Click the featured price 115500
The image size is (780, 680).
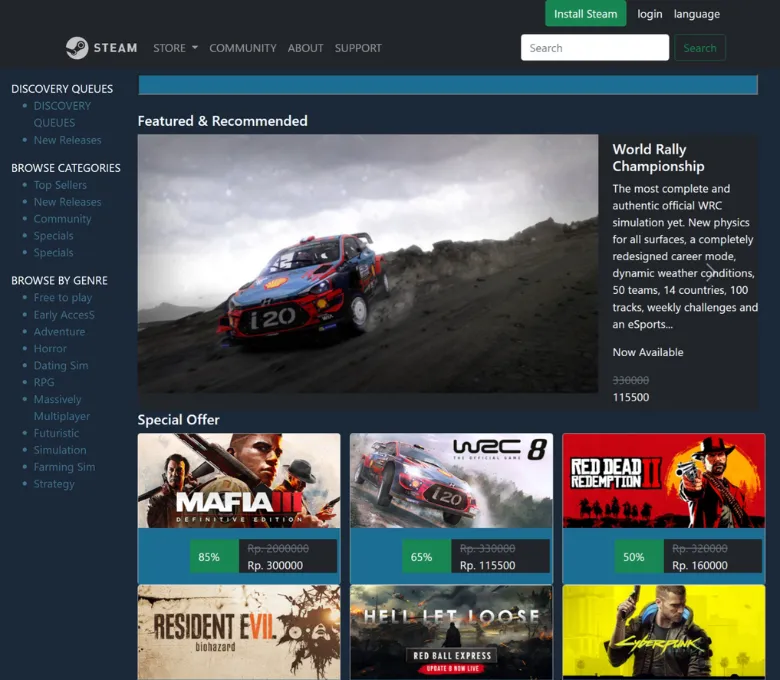pyautogui.click(x=631, y=397)
